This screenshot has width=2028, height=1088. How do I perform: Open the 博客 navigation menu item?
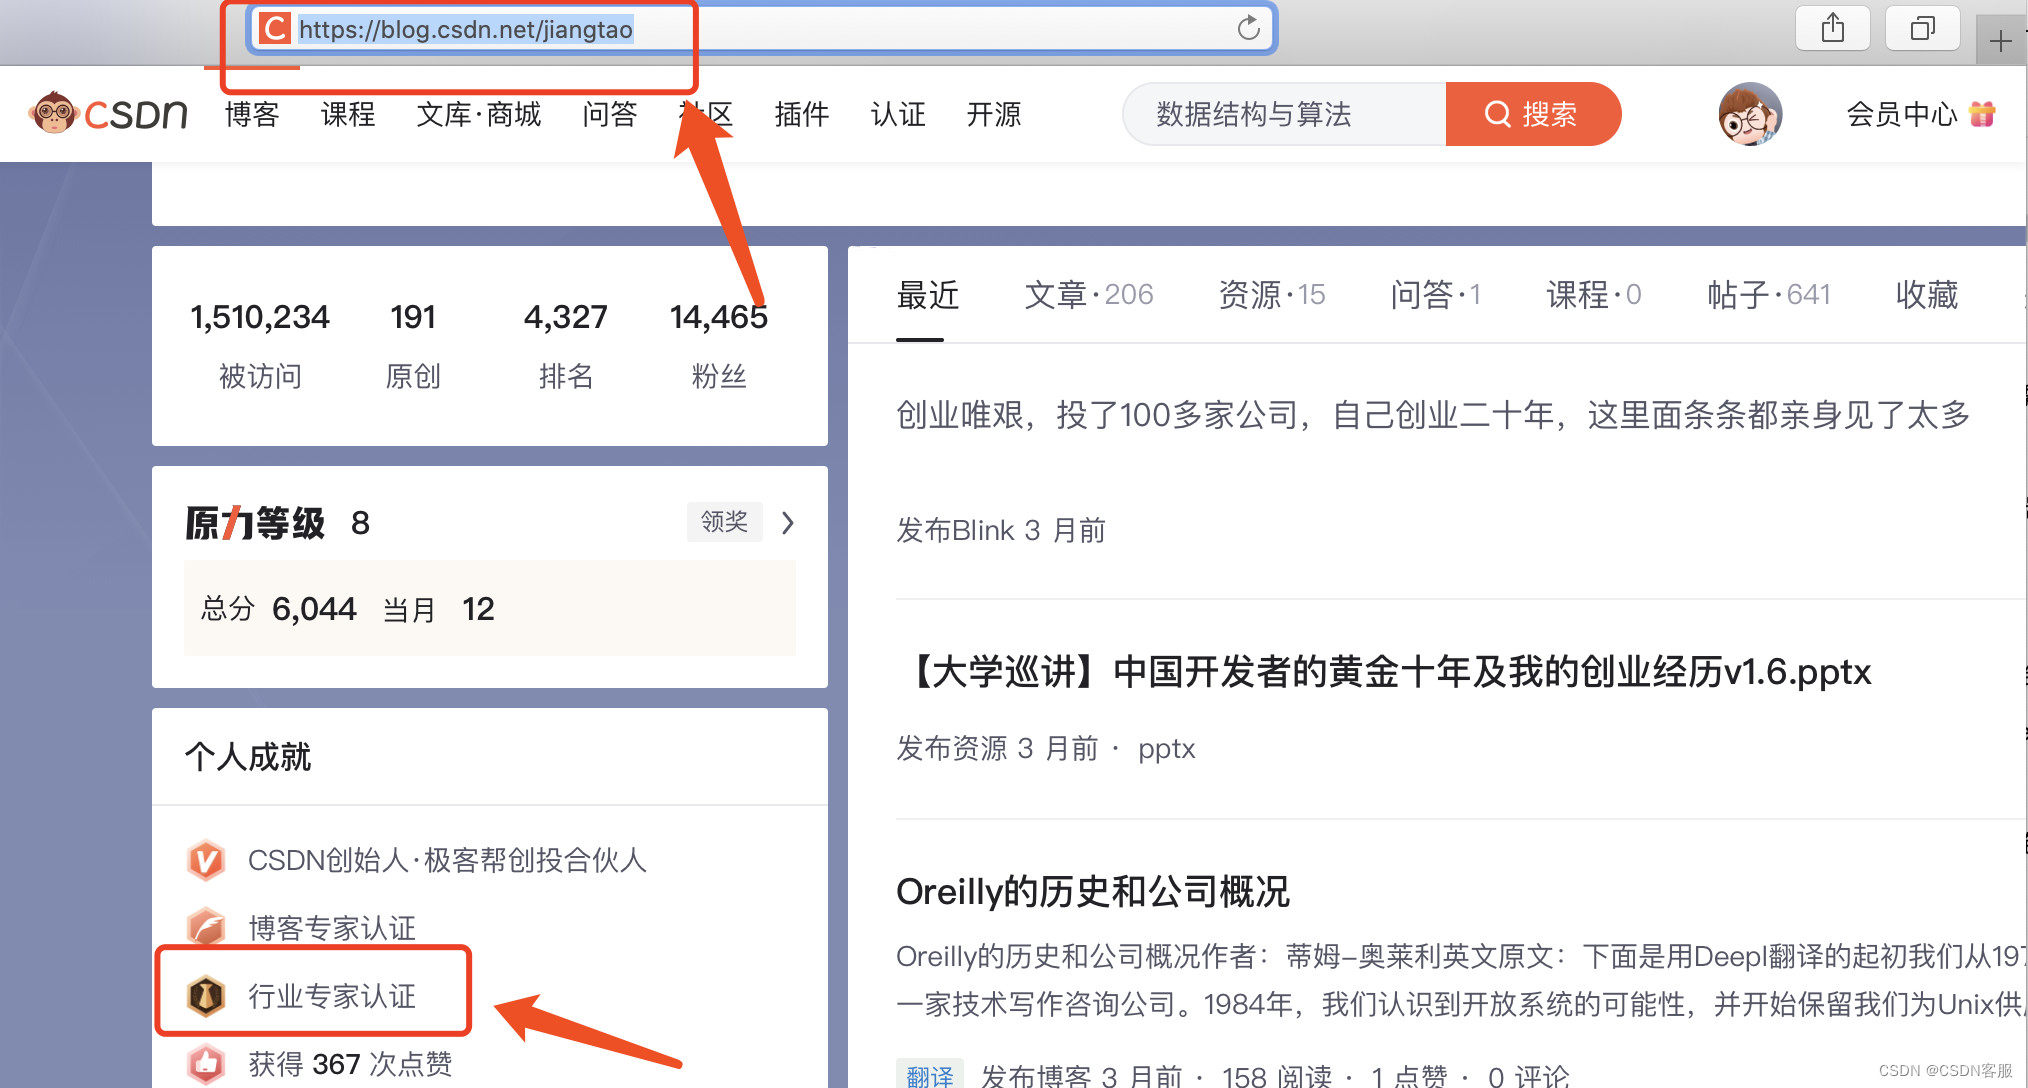coord(252,114)
